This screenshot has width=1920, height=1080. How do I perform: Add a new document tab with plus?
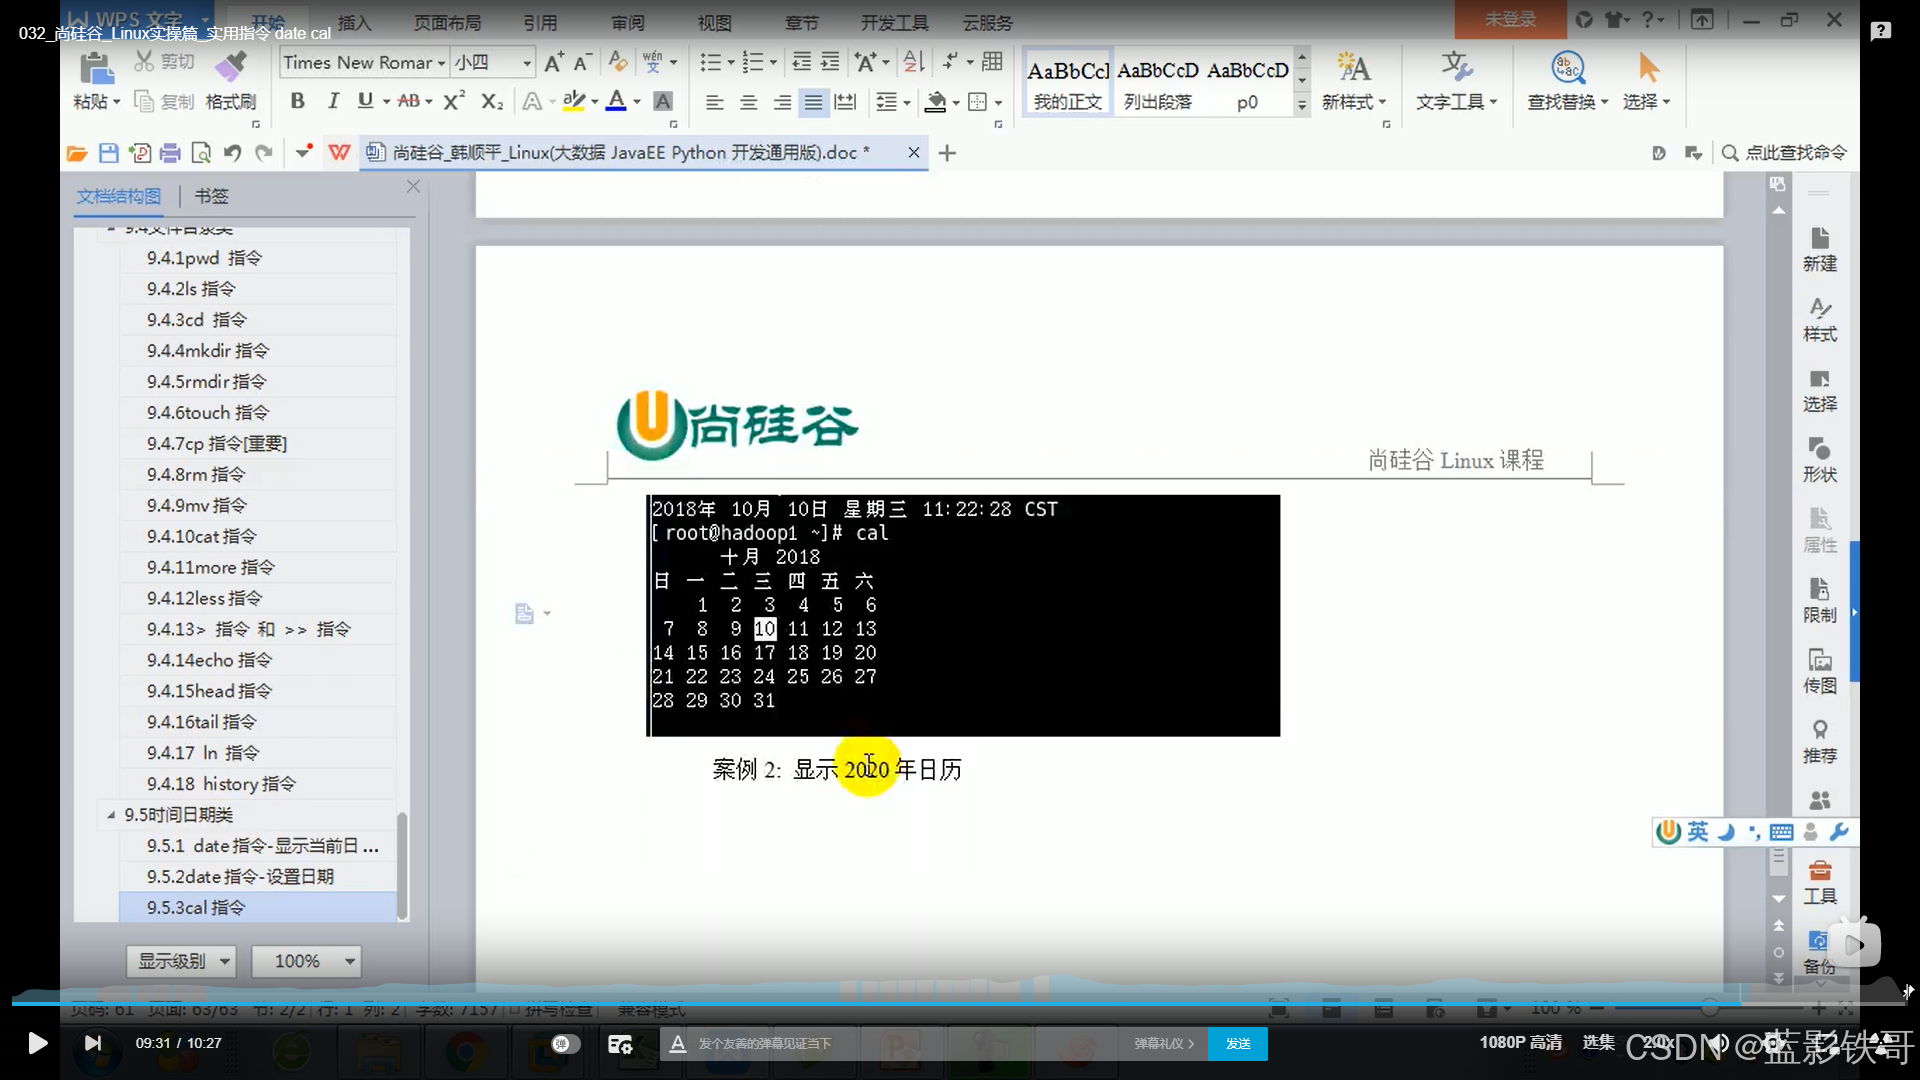(947, 153)
